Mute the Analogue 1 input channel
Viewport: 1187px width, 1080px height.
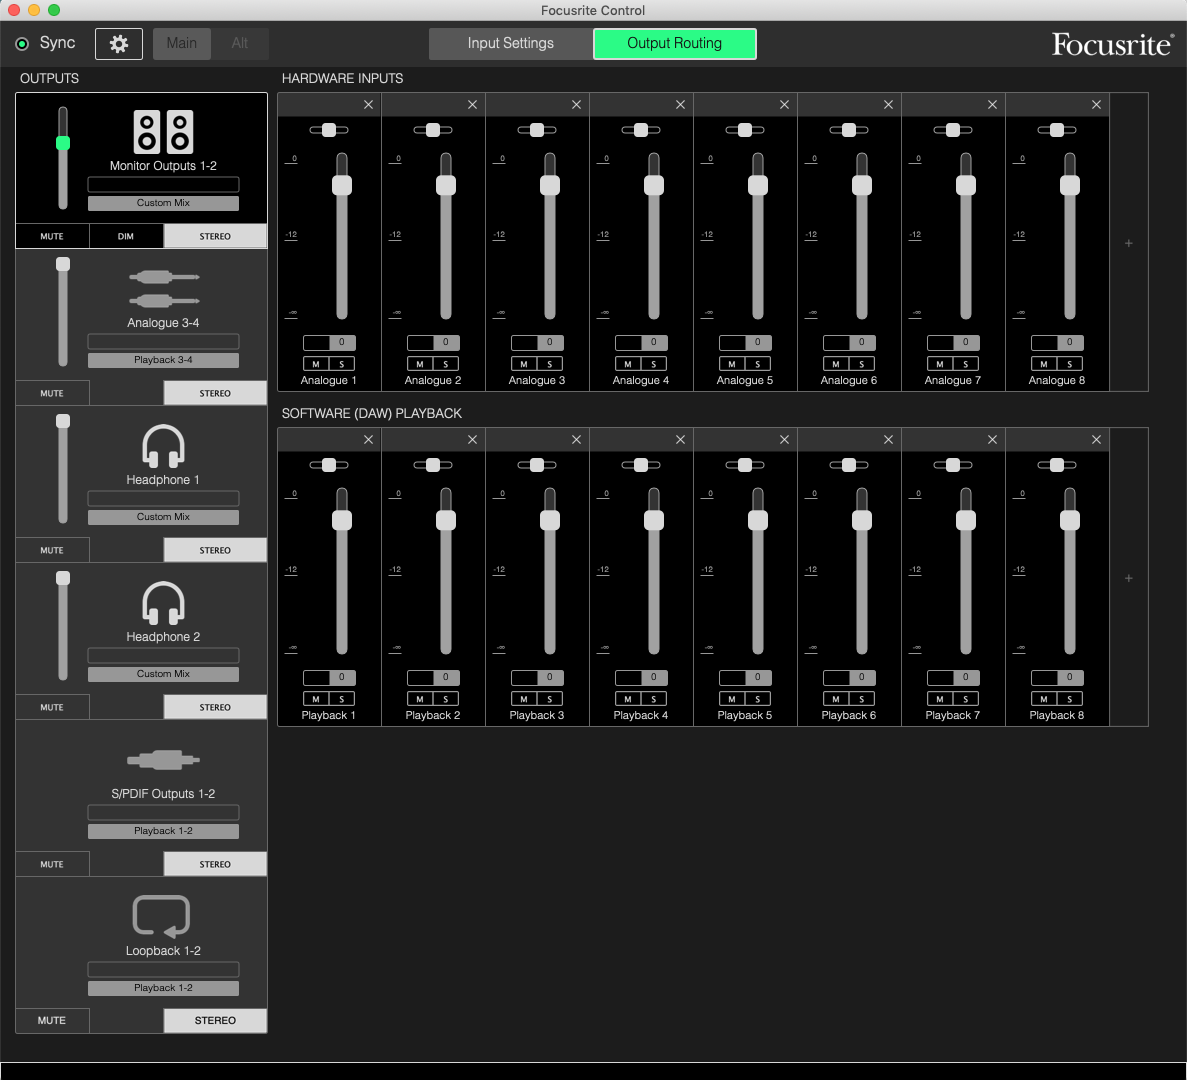pyautogui.click(x=316, y=364)
